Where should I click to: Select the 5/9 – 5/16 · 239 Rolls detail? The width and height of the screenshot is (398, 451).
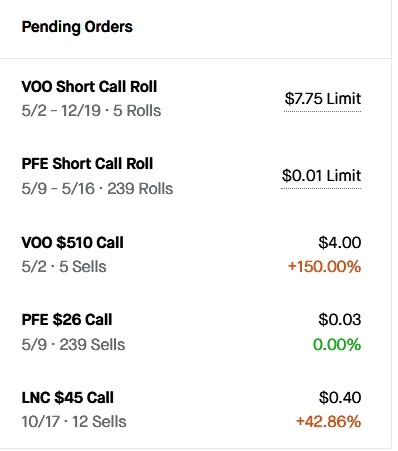point(97,189)
